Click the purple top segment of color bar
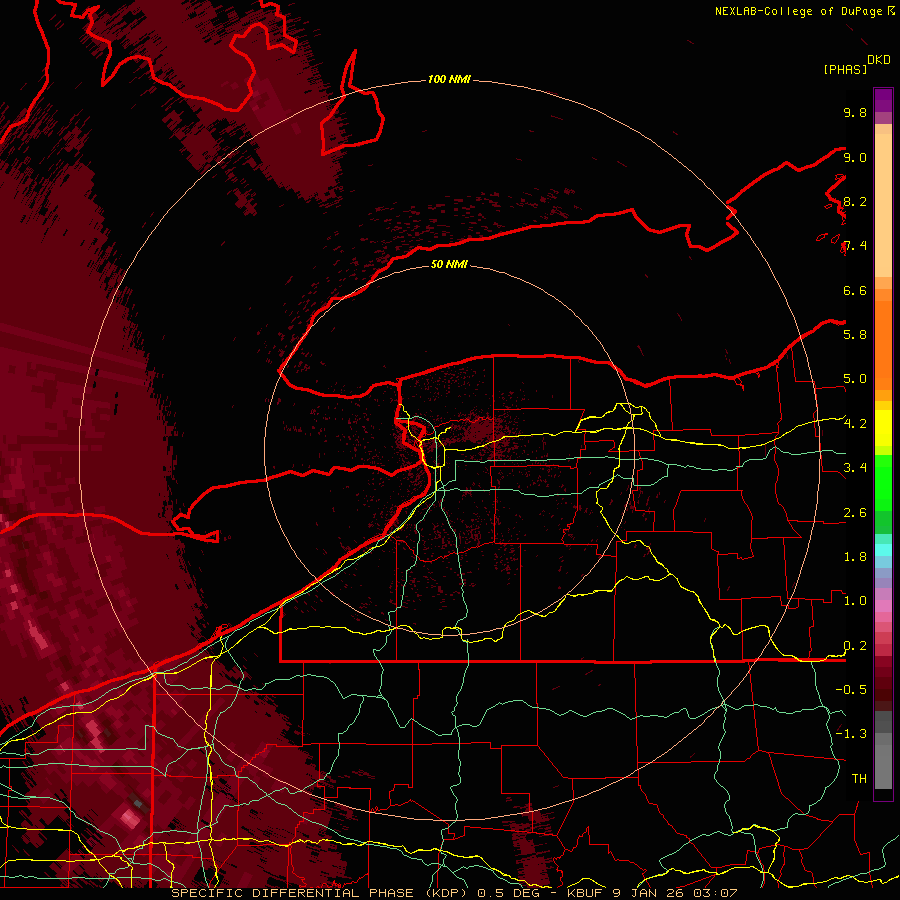Screen dimensions: 900x900 [883, 100]
